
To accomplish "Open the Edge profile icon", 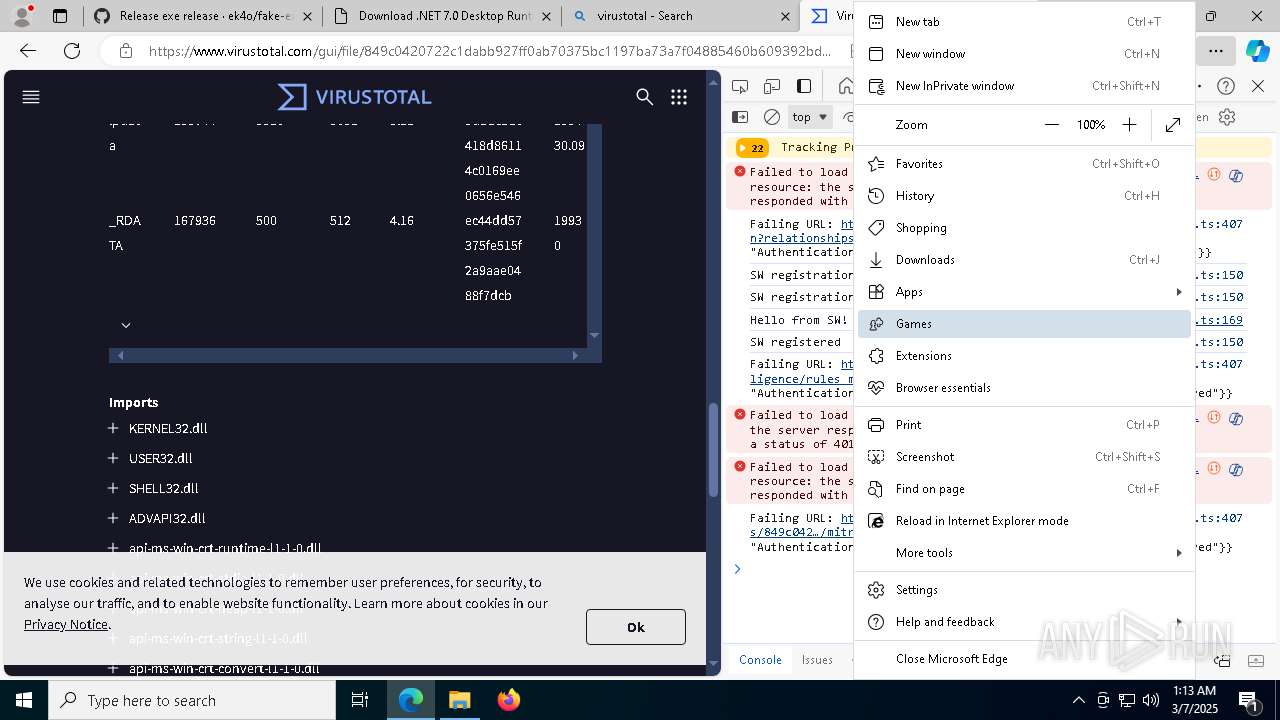I will (22, 16).
